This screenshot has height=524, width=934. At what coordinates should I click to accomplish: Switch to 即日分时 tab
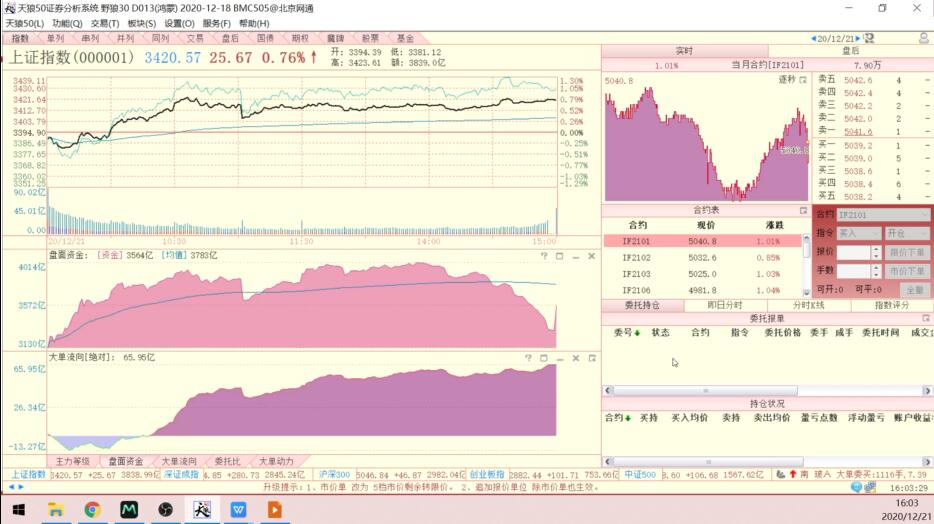pyautogui.click(x=725, y=305)
